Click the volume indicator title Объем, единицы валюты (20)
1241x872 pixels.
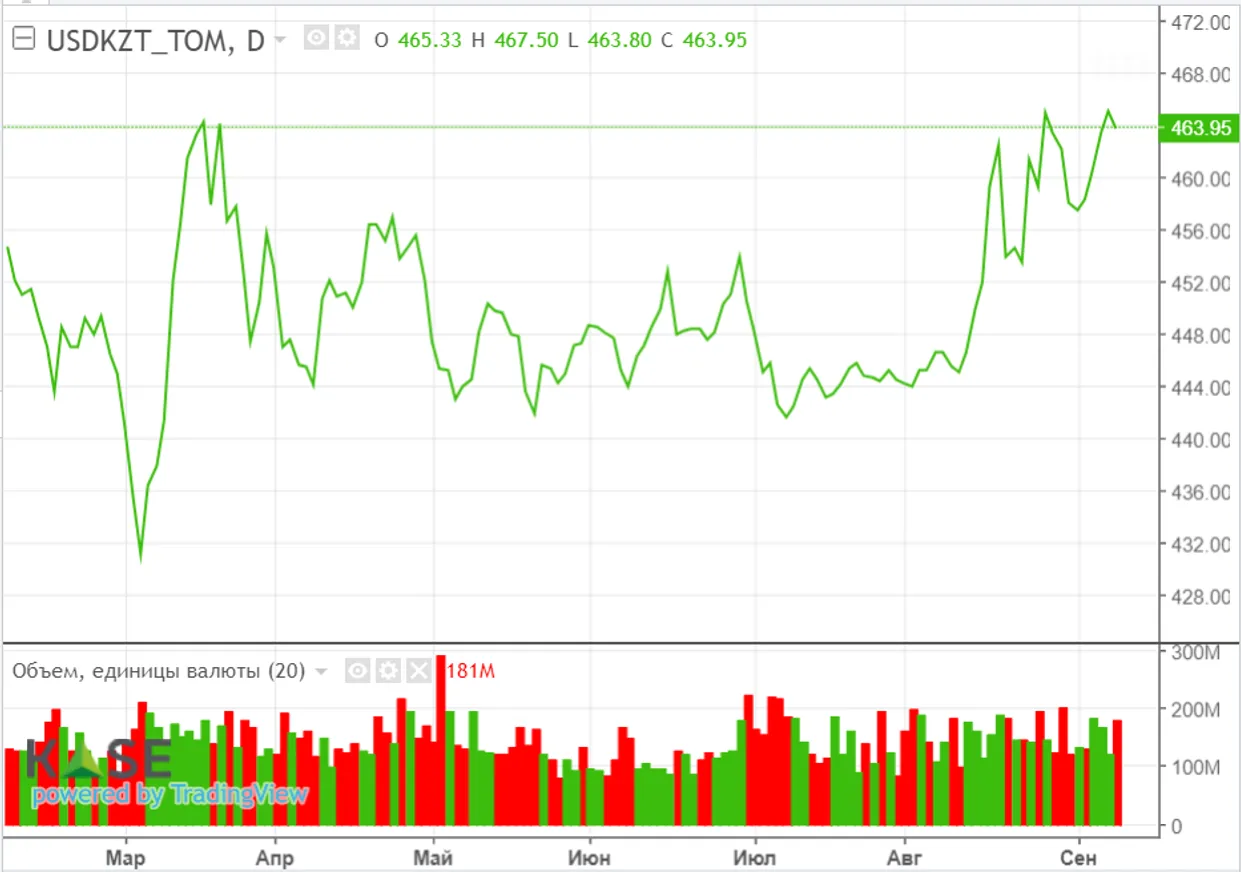[158, 671]
